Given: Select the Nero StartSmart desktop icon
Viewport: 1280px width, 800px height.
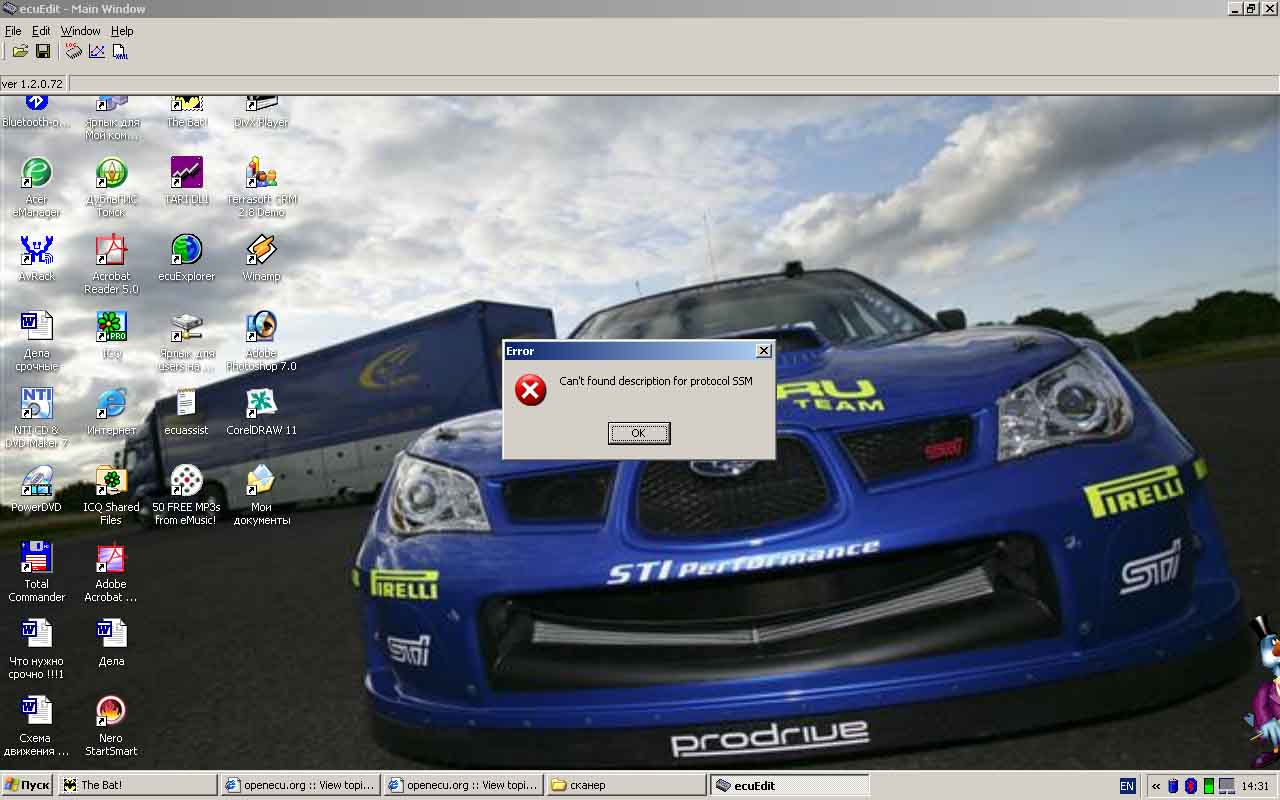Looking at the screenshot, I should pos(111,726).
